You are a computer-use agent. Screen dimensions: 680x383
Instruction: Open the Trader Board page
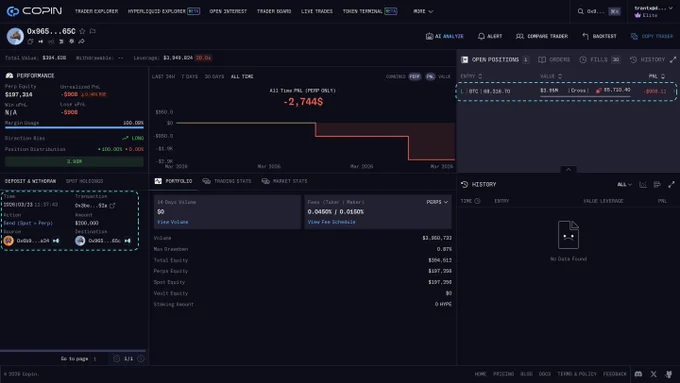[274, 11]
